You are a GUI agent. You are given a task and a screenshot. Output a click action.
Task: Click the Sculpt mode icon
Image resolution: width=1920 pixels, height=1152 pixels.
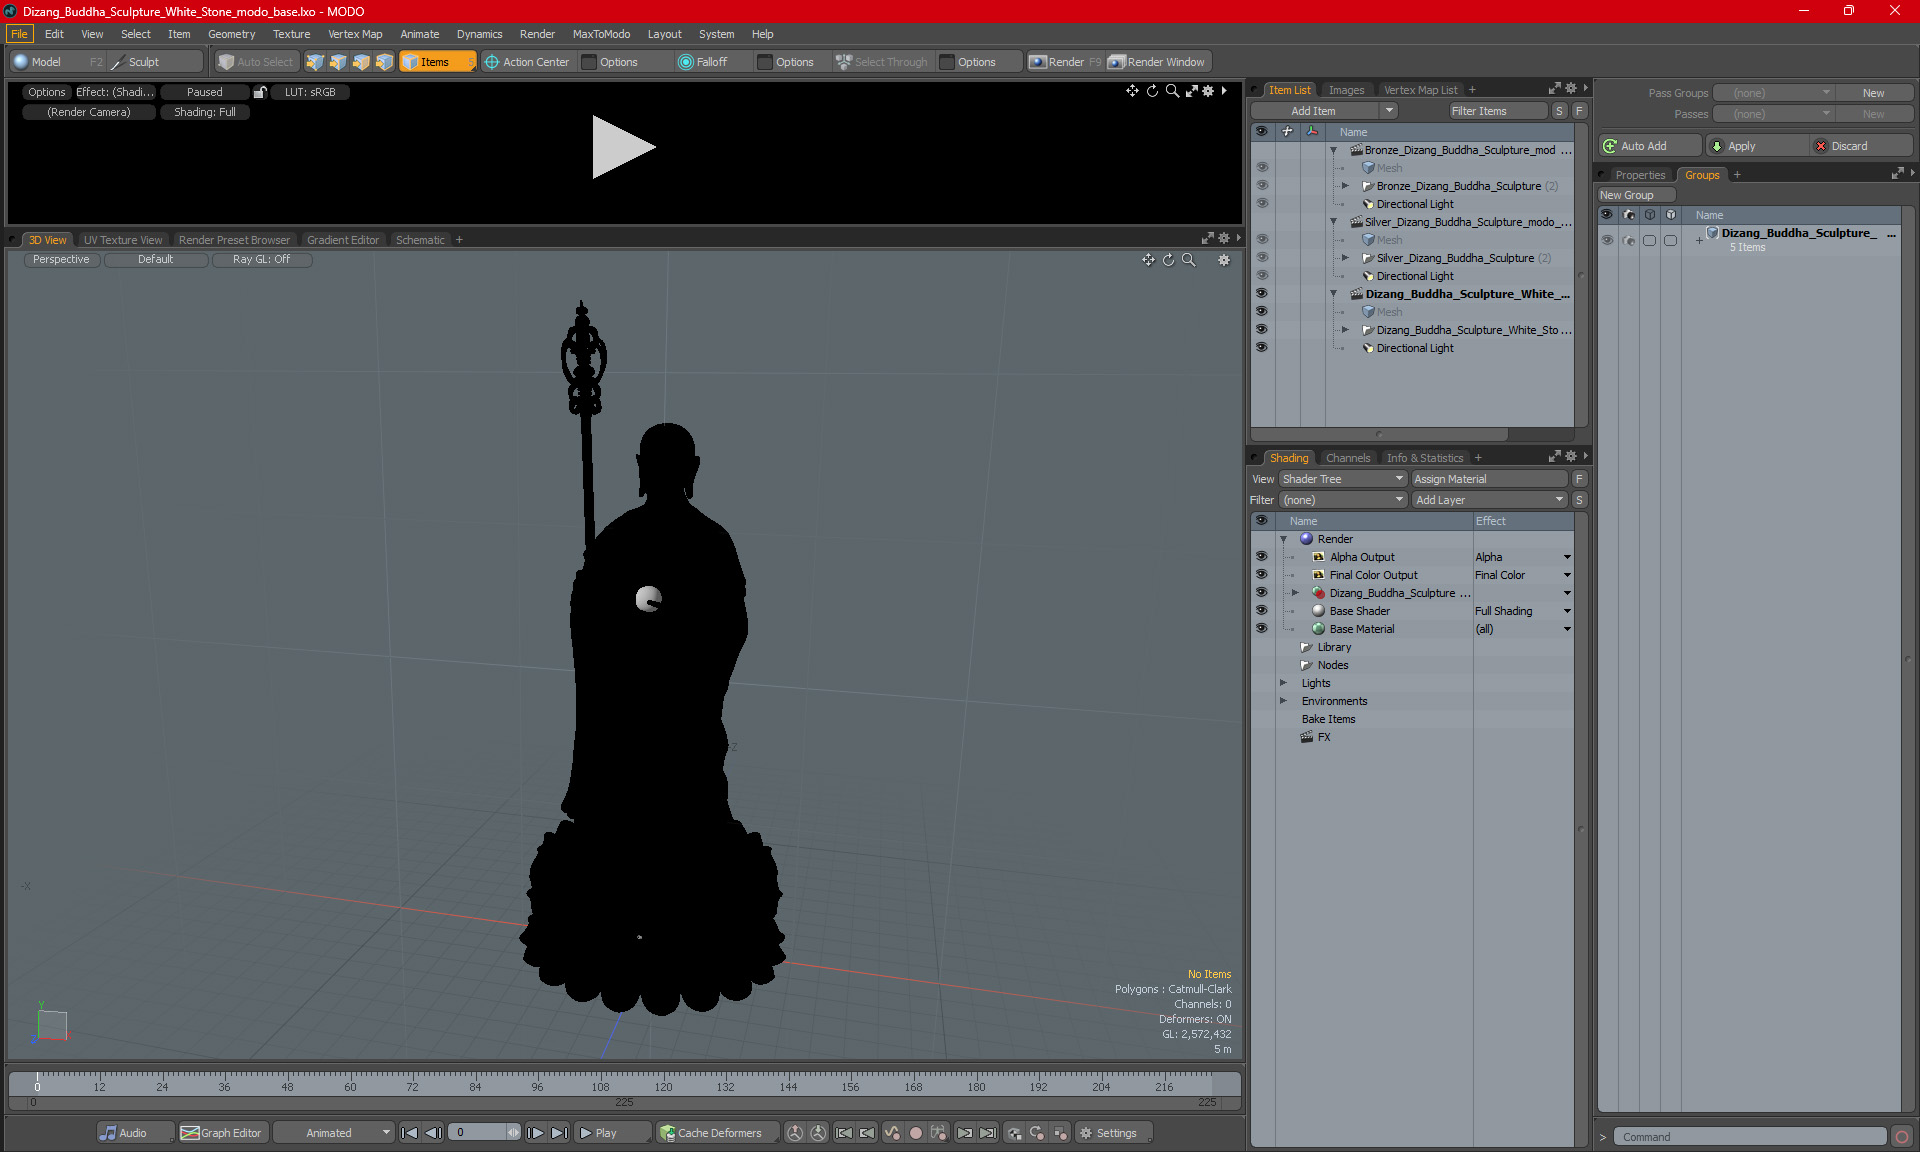click(x=118, y=62)
